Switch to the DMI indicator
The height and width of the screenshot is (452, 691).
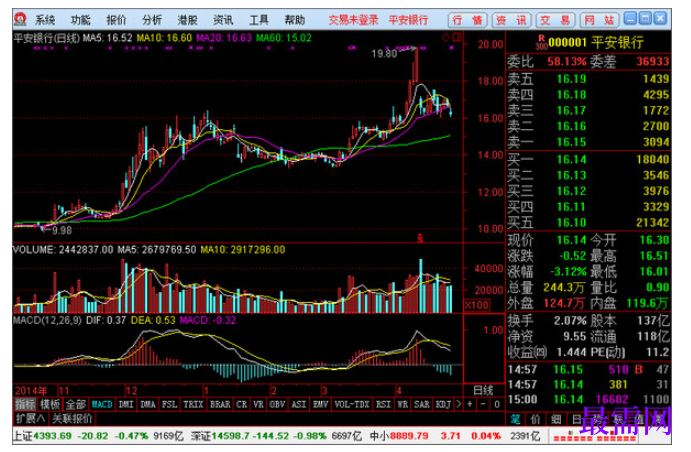126,404
